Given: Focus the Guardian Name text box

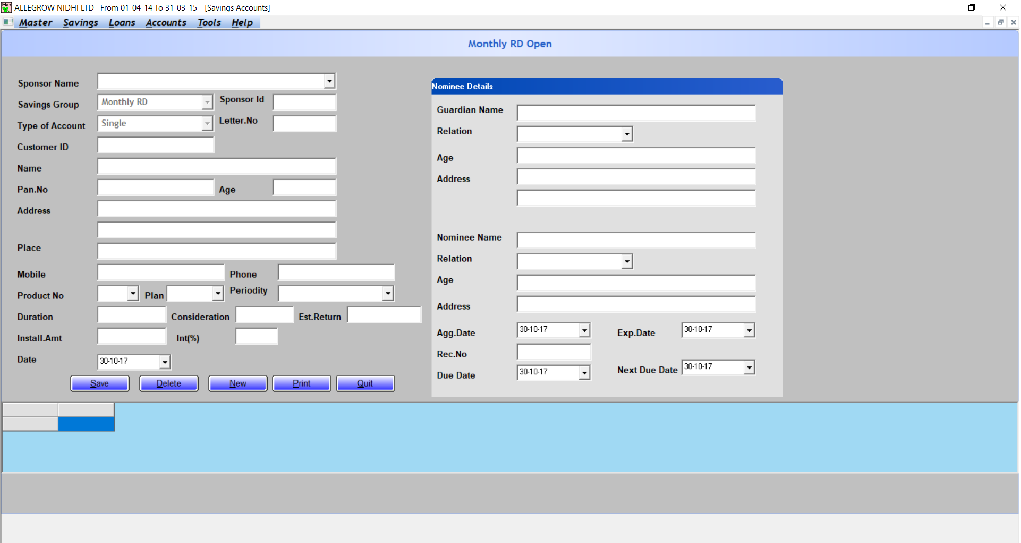Looking at the screenshot, I should click(636, 113).
